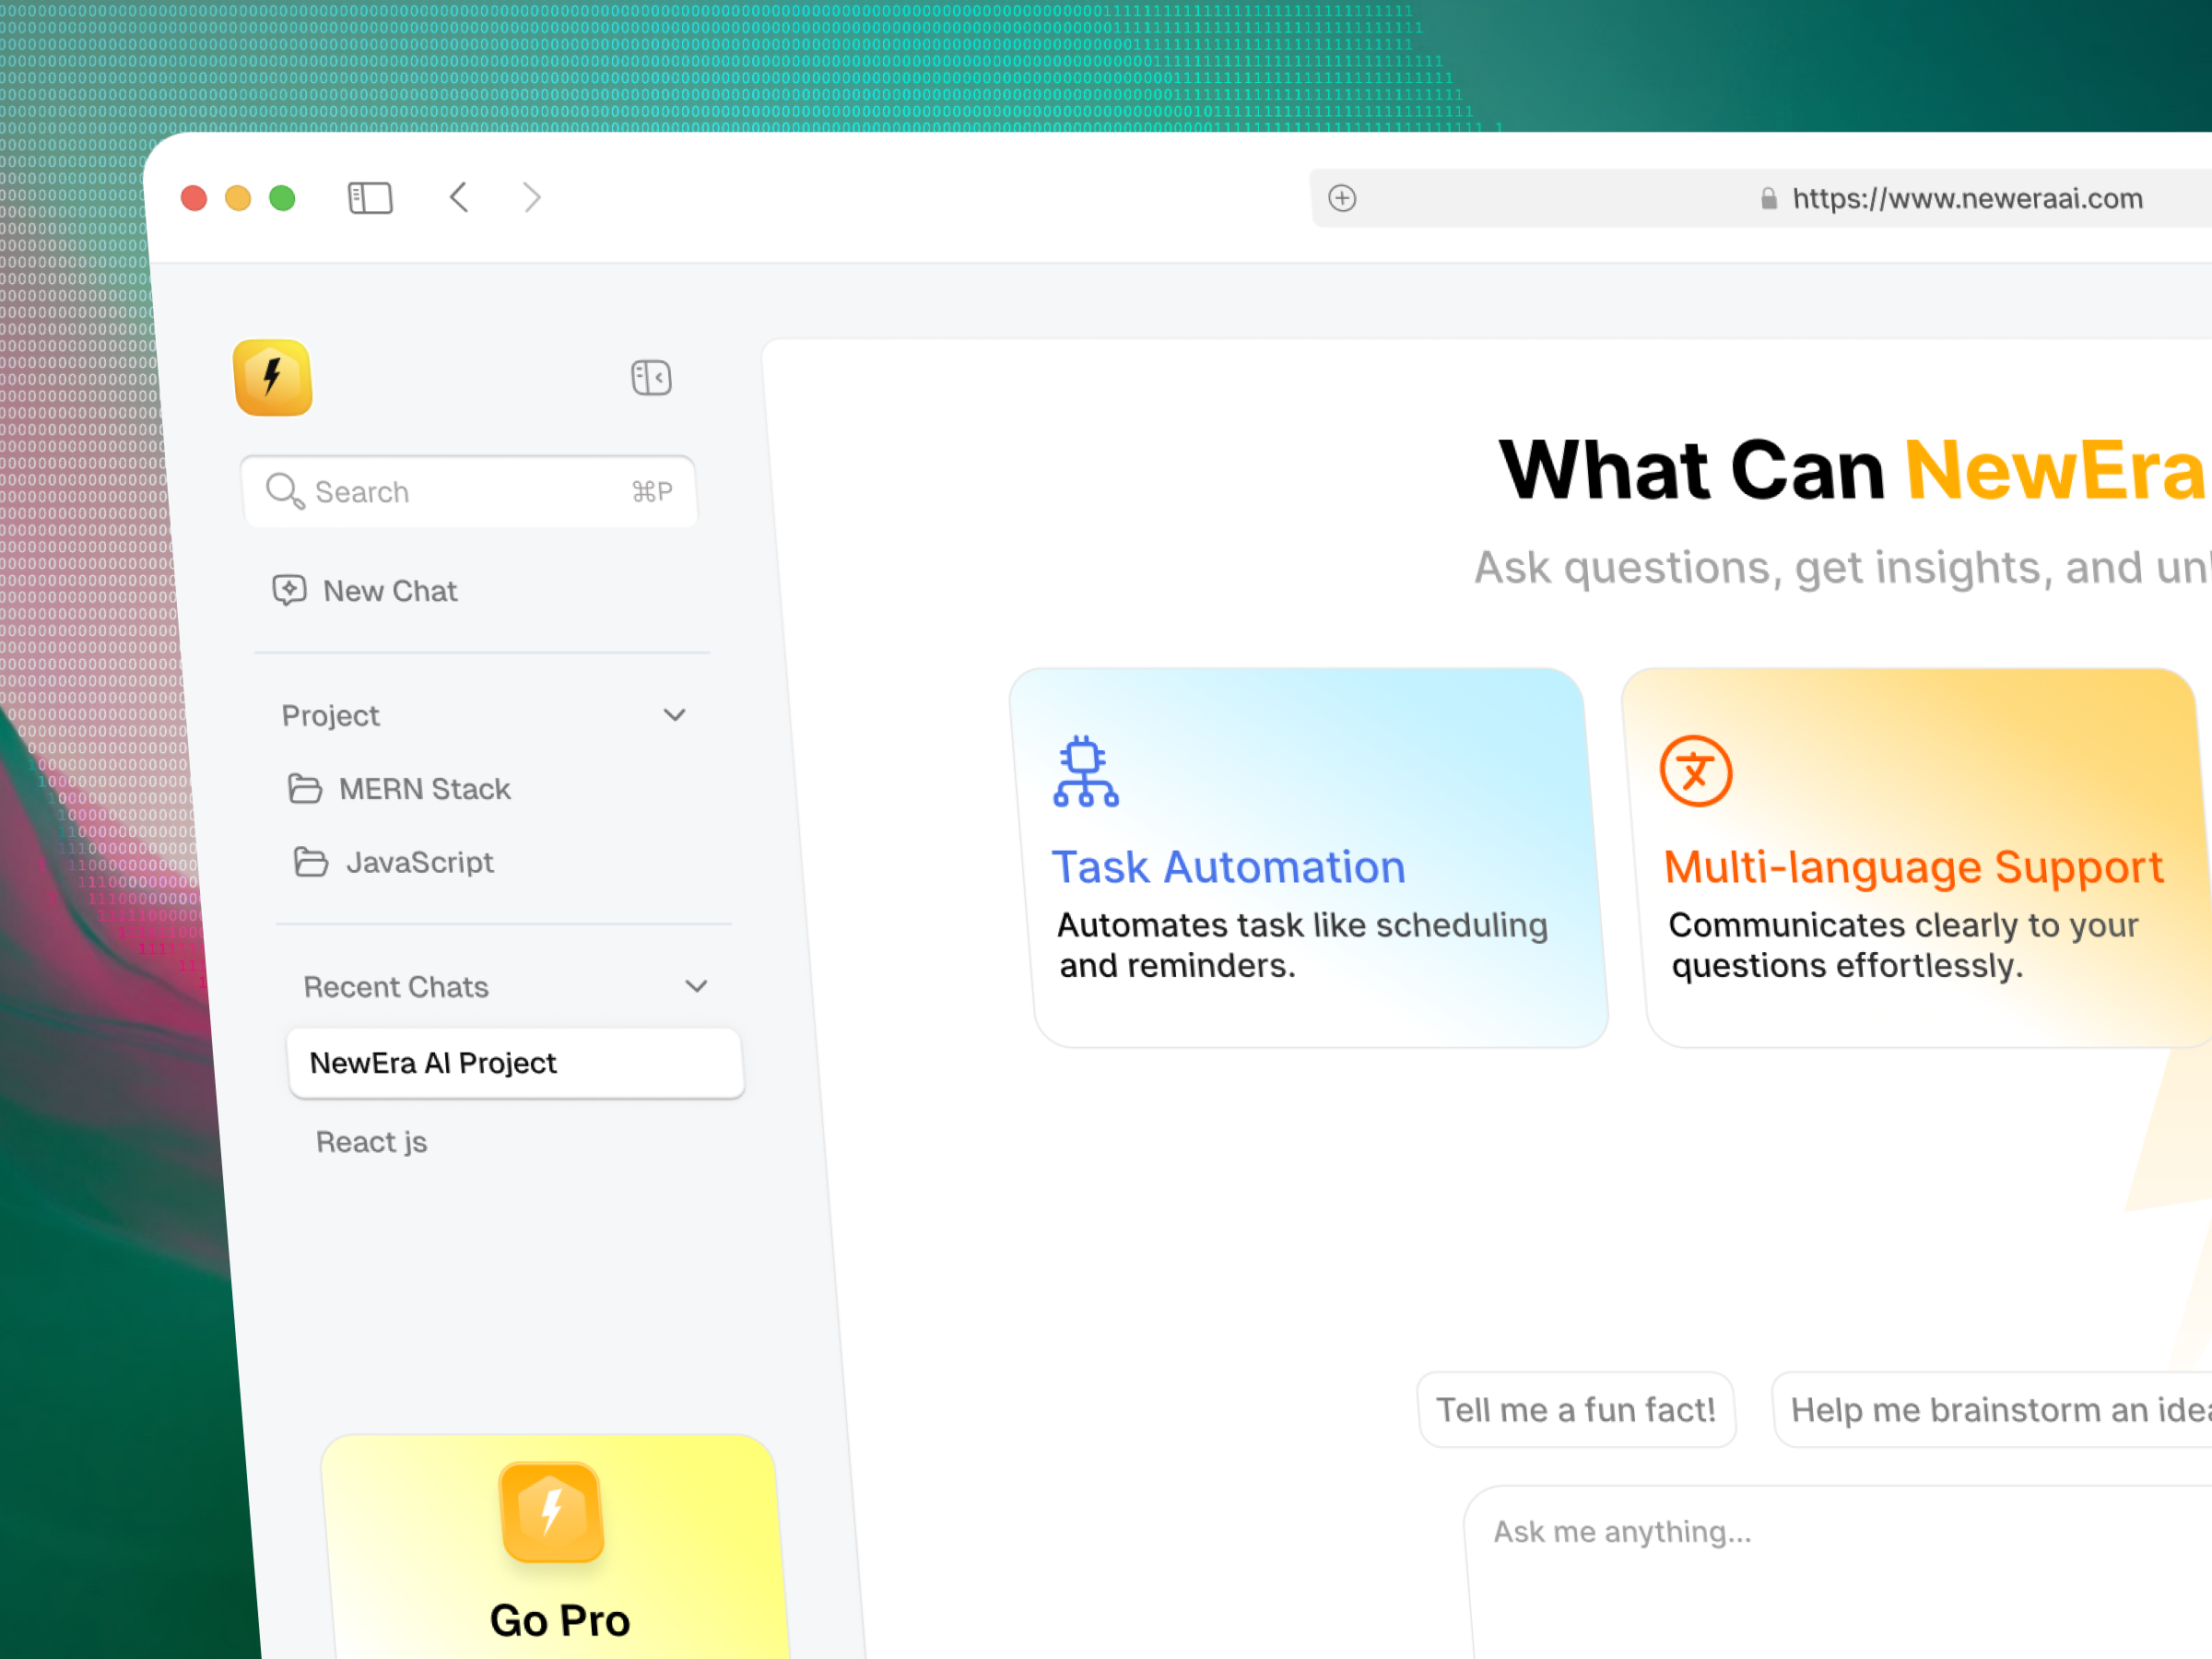Viewport: 2212px width, 1659px height.
Task: Click the Multi-language Support card title
Action: click(1914, 867)
